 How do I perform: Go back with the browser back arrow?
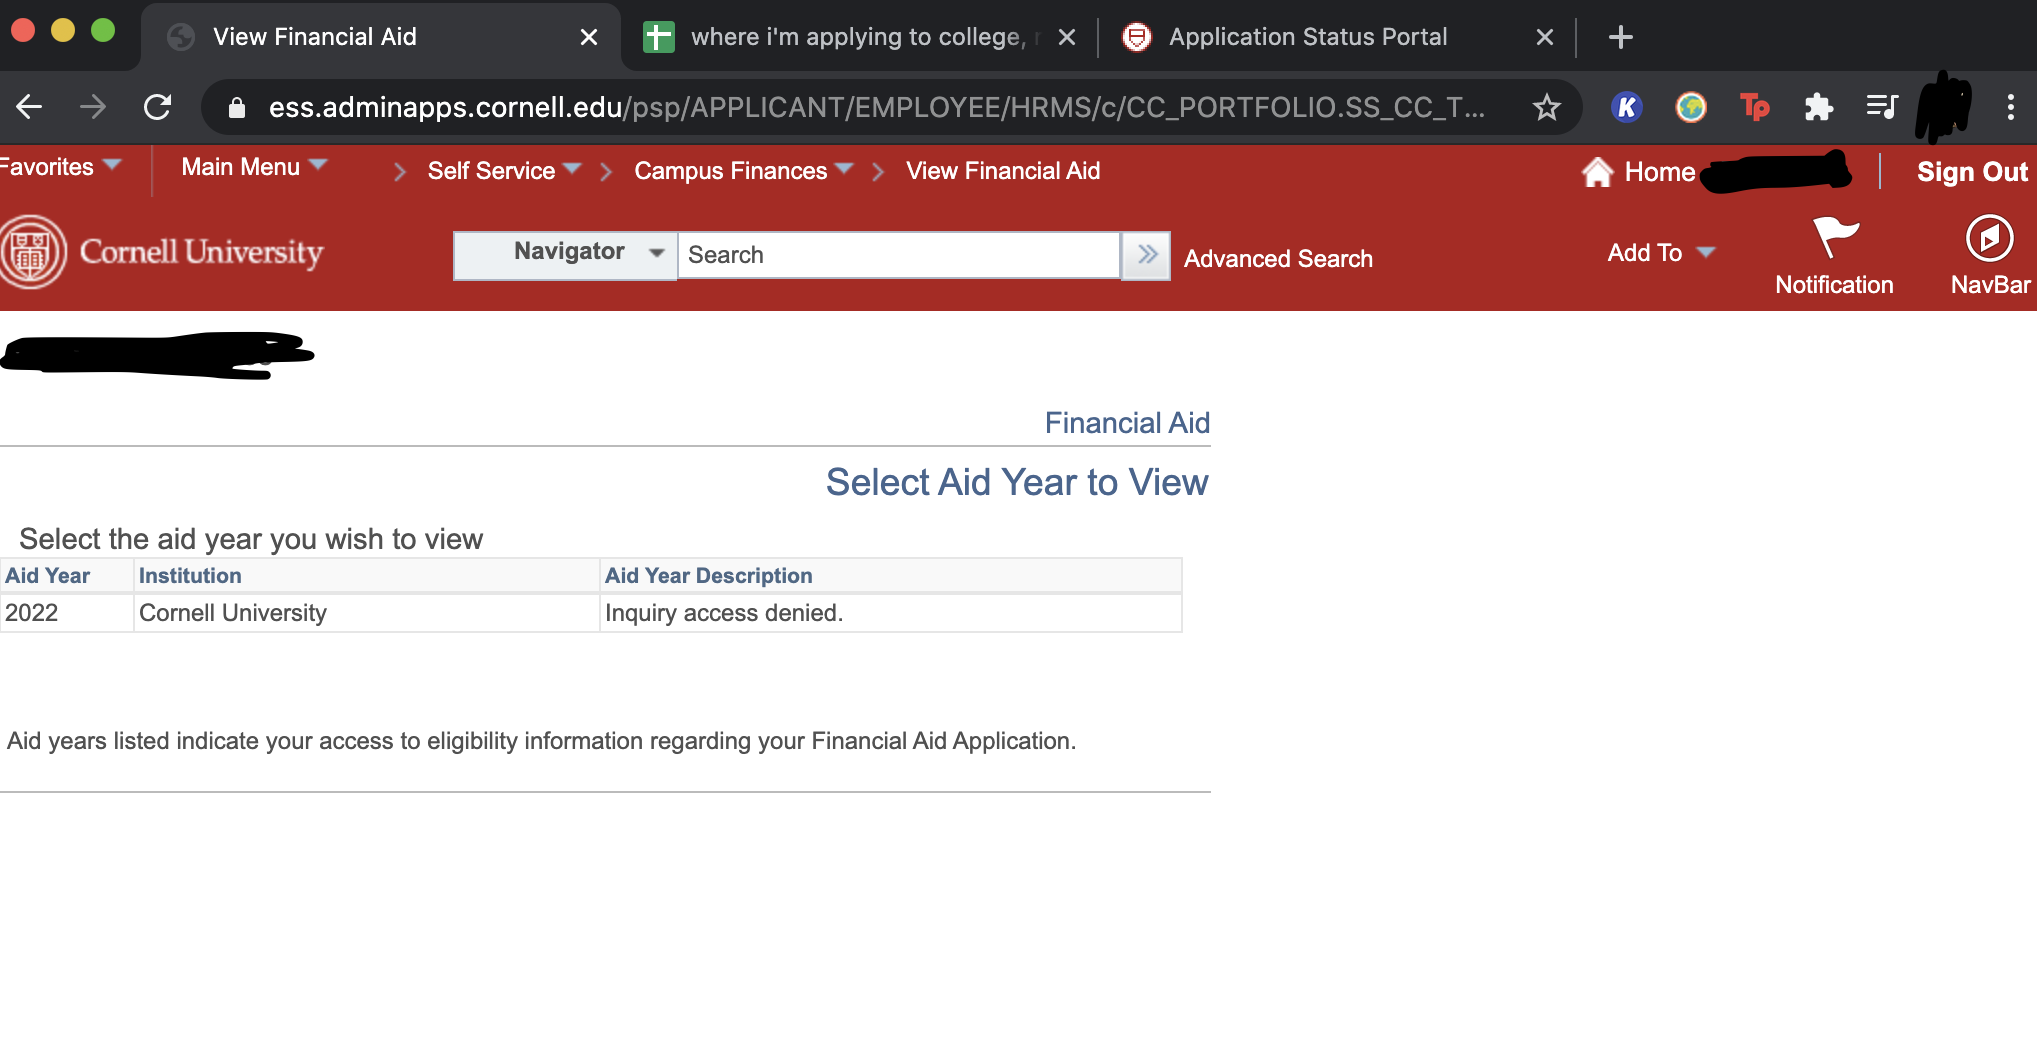[x=29, y=107]
